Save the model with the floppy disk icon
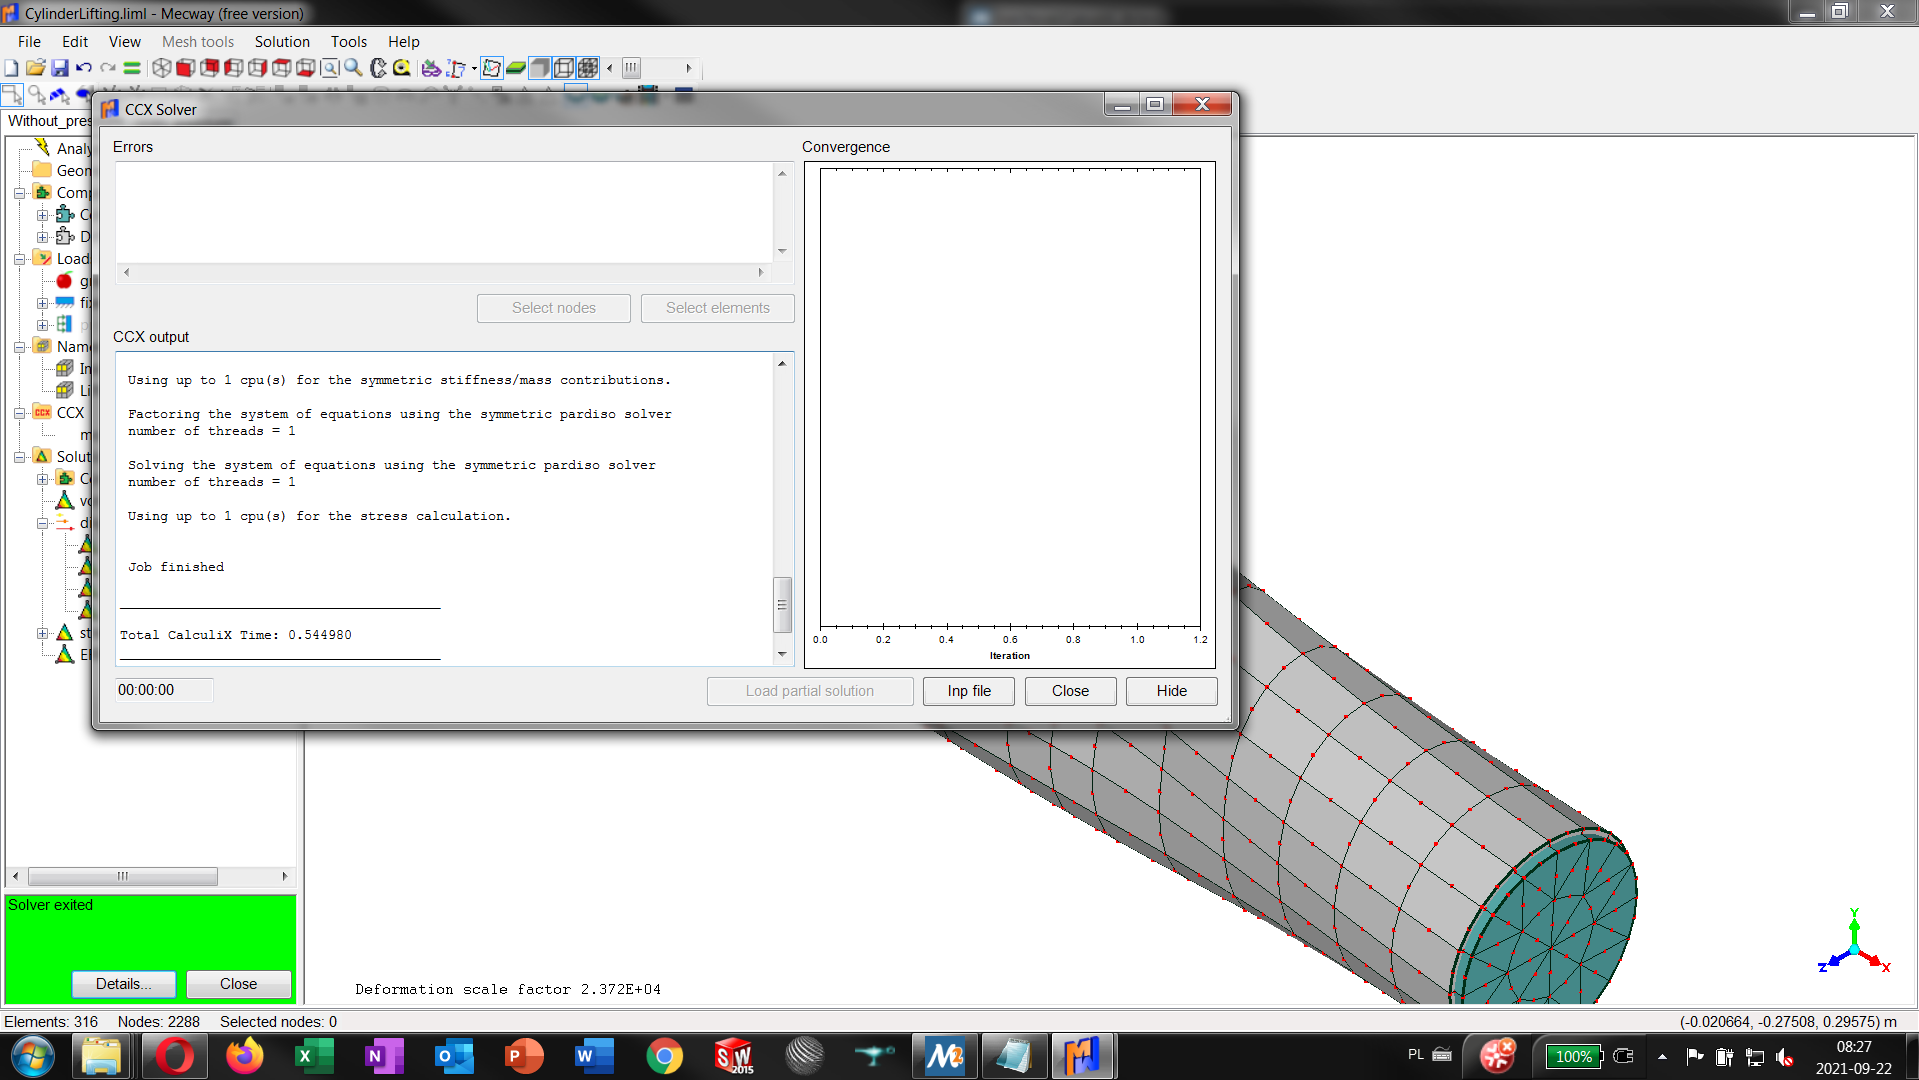 point(60,68)
